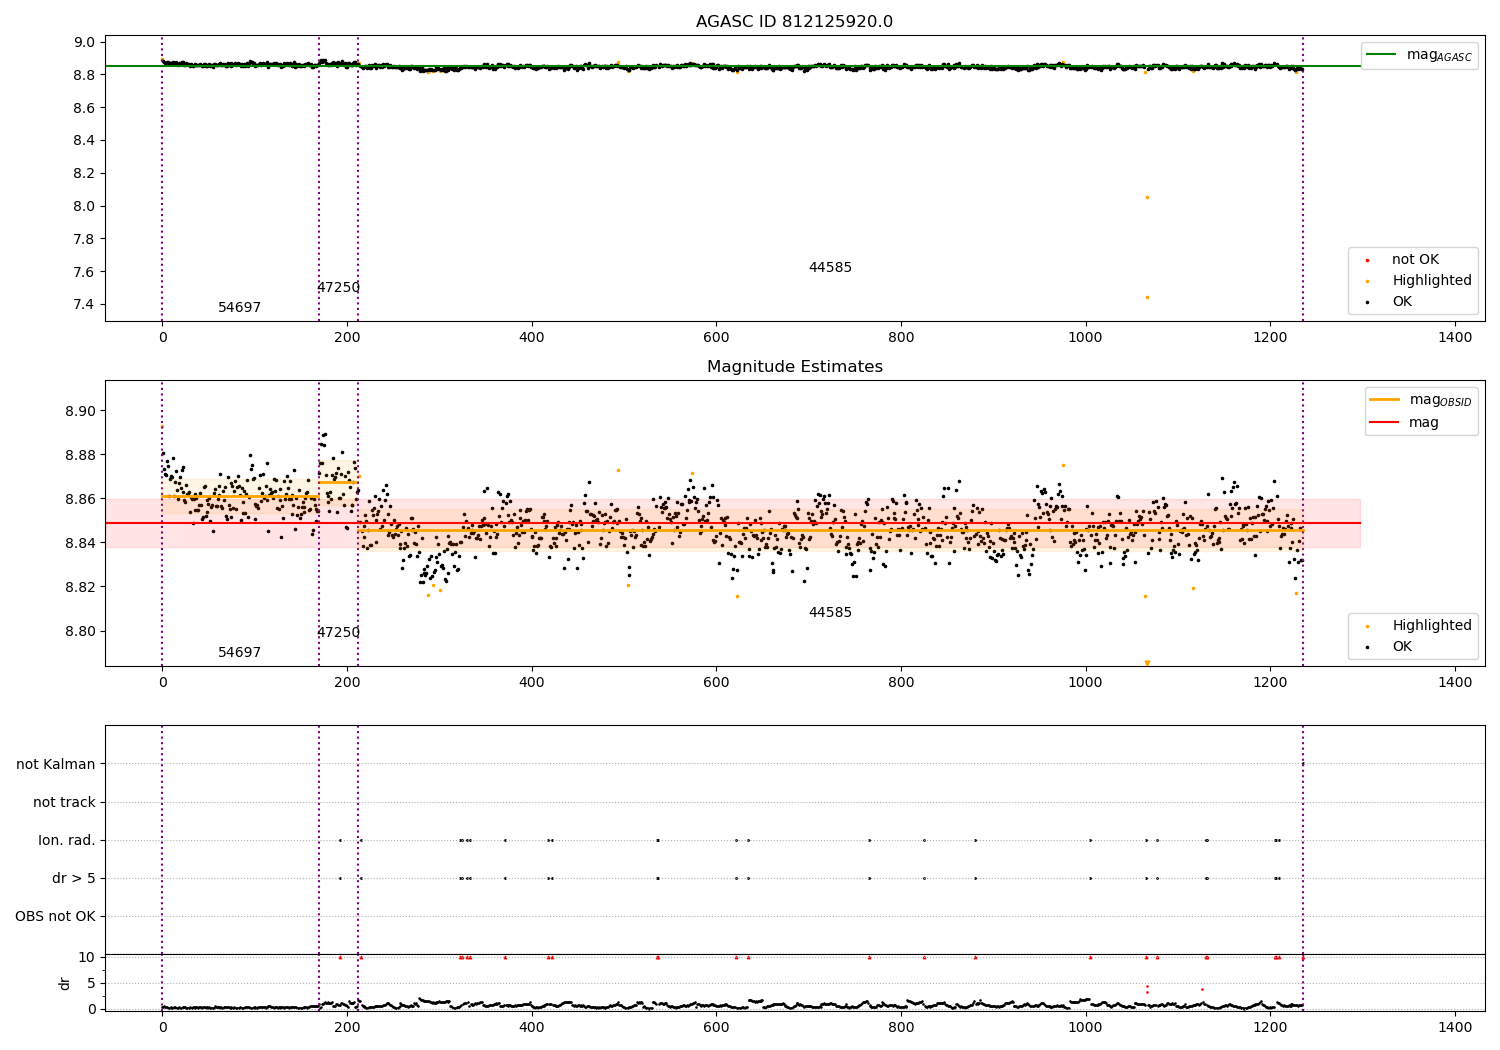Click obsid label 44585 in Magnitude Estimates plot
Viewport: 1500px width, 1050px height.
tap(830, 613)
